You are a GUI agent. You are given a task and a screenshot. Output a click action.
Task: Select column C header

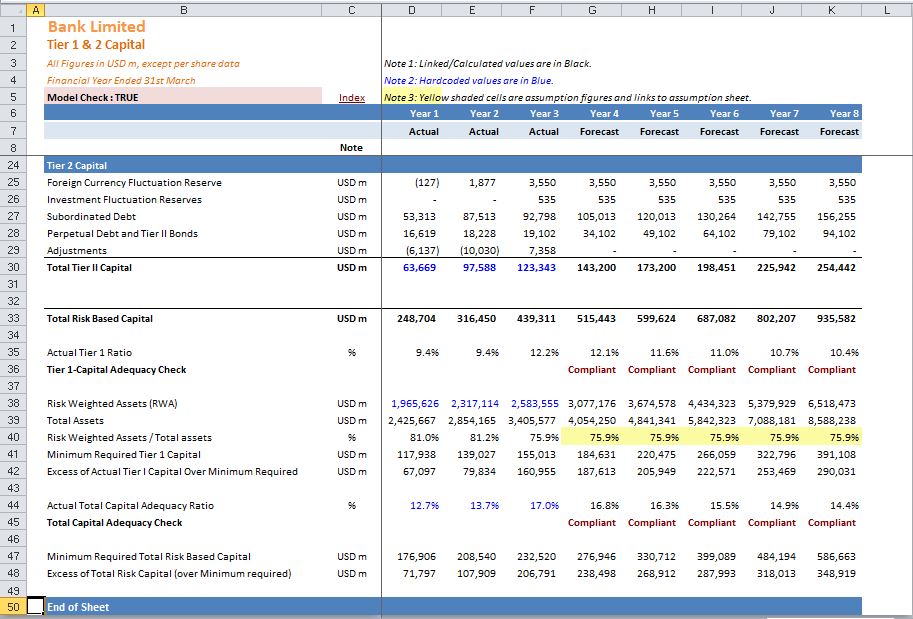click(352, 10)
